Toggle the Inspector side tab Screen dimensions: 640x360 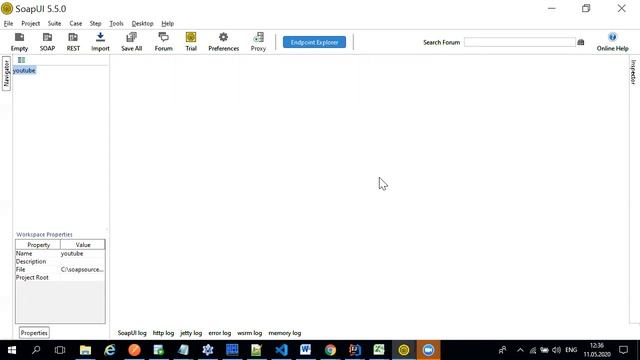pos(633,72)
